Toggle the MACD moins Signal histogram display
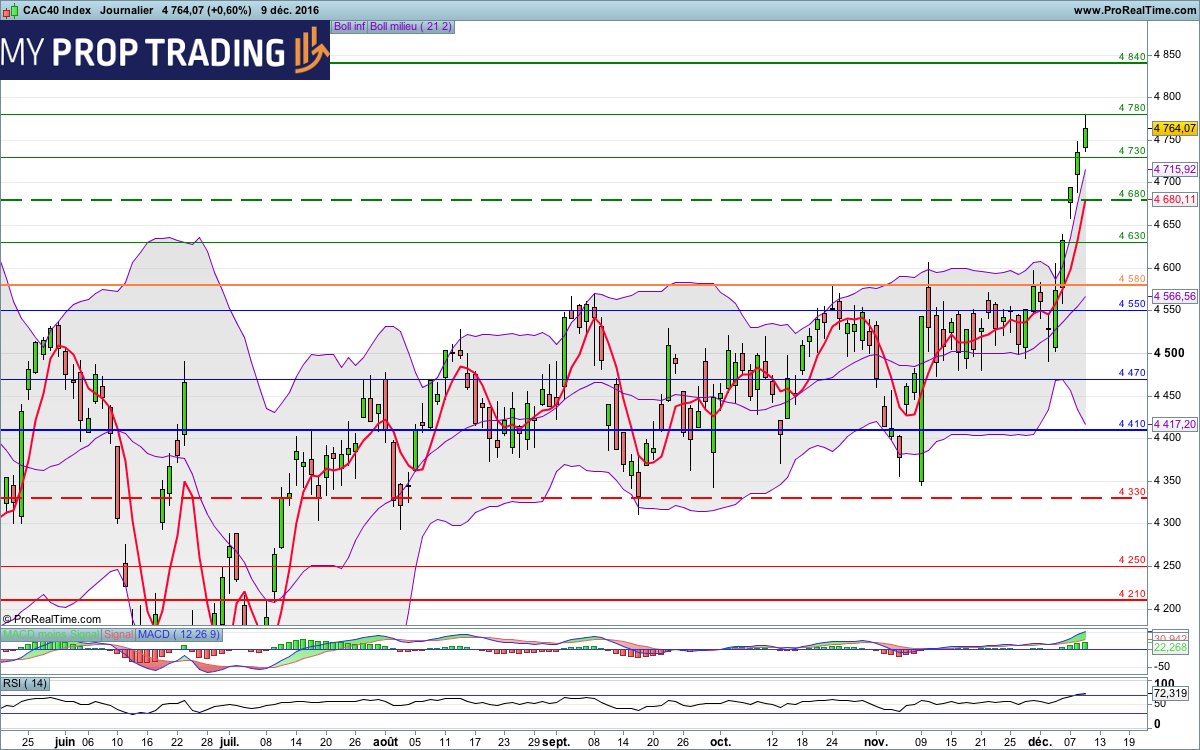Image resolution: width=1200 pixels, height=750 pixels. click(52, 634)
